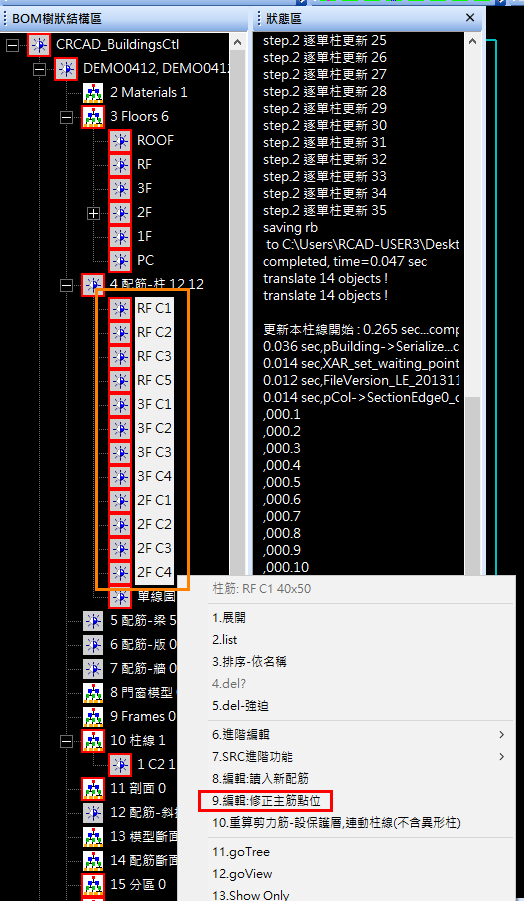Image resolution: width=524 pixels, height=901 pixels.
Task: Click the icon next to 5 配筋-梁
Action: (93, 621)
